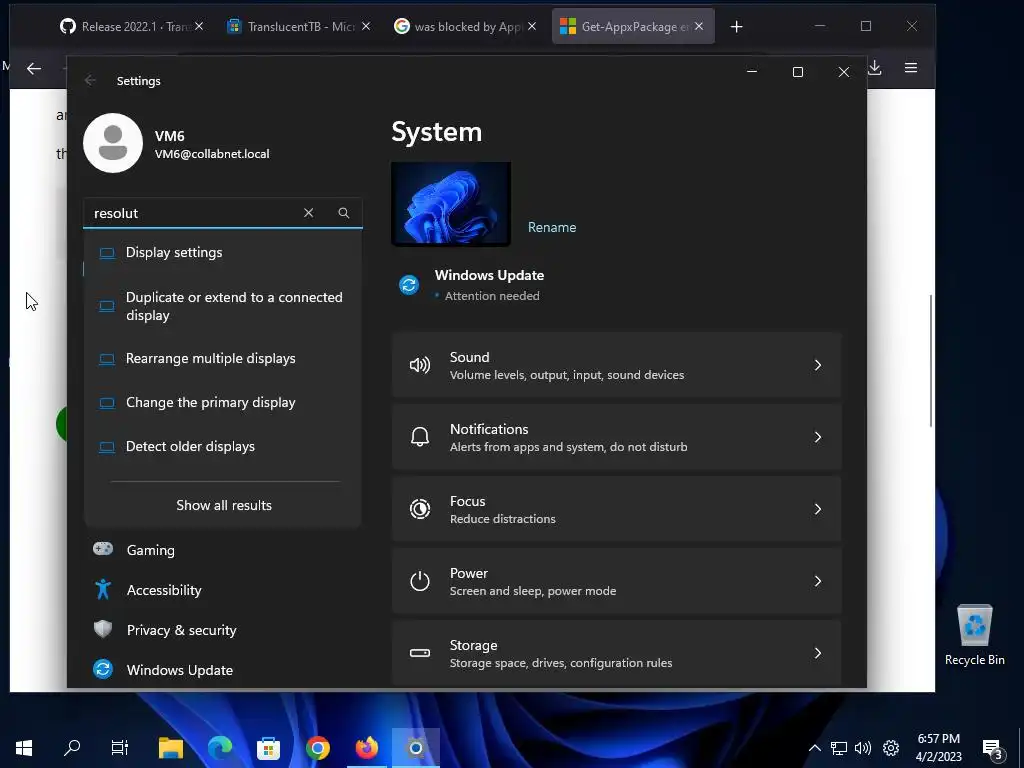The image size is (1024, 768).
Task: Click the VM6@collabnet.local account text
Action: pos(212,154)
